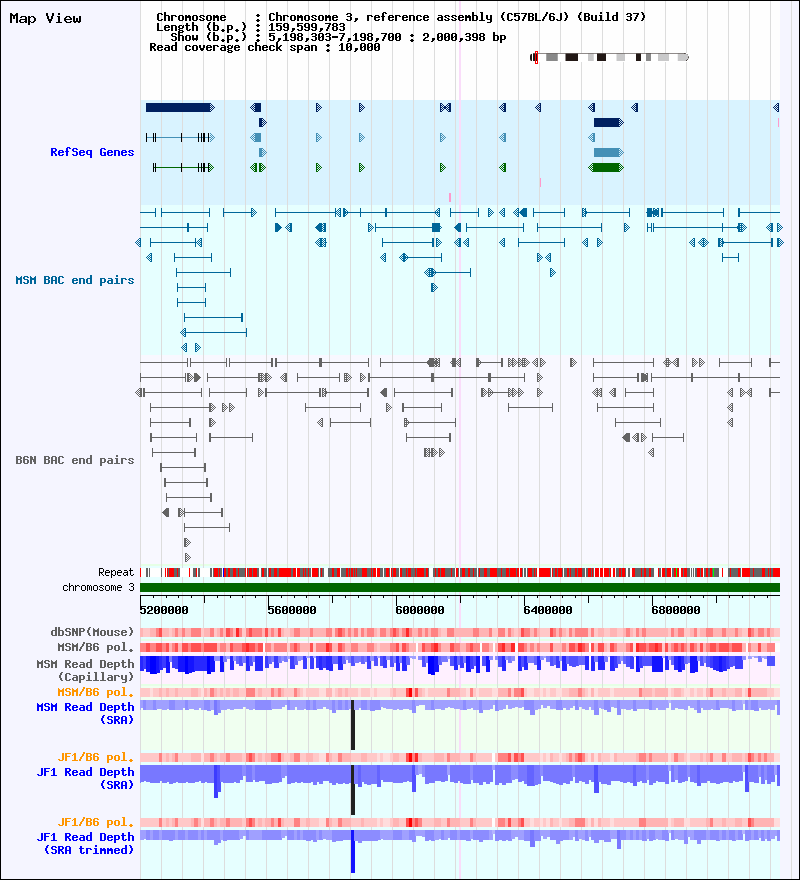Click the 5200000 ruler position
800x880 pixels.
164,610
